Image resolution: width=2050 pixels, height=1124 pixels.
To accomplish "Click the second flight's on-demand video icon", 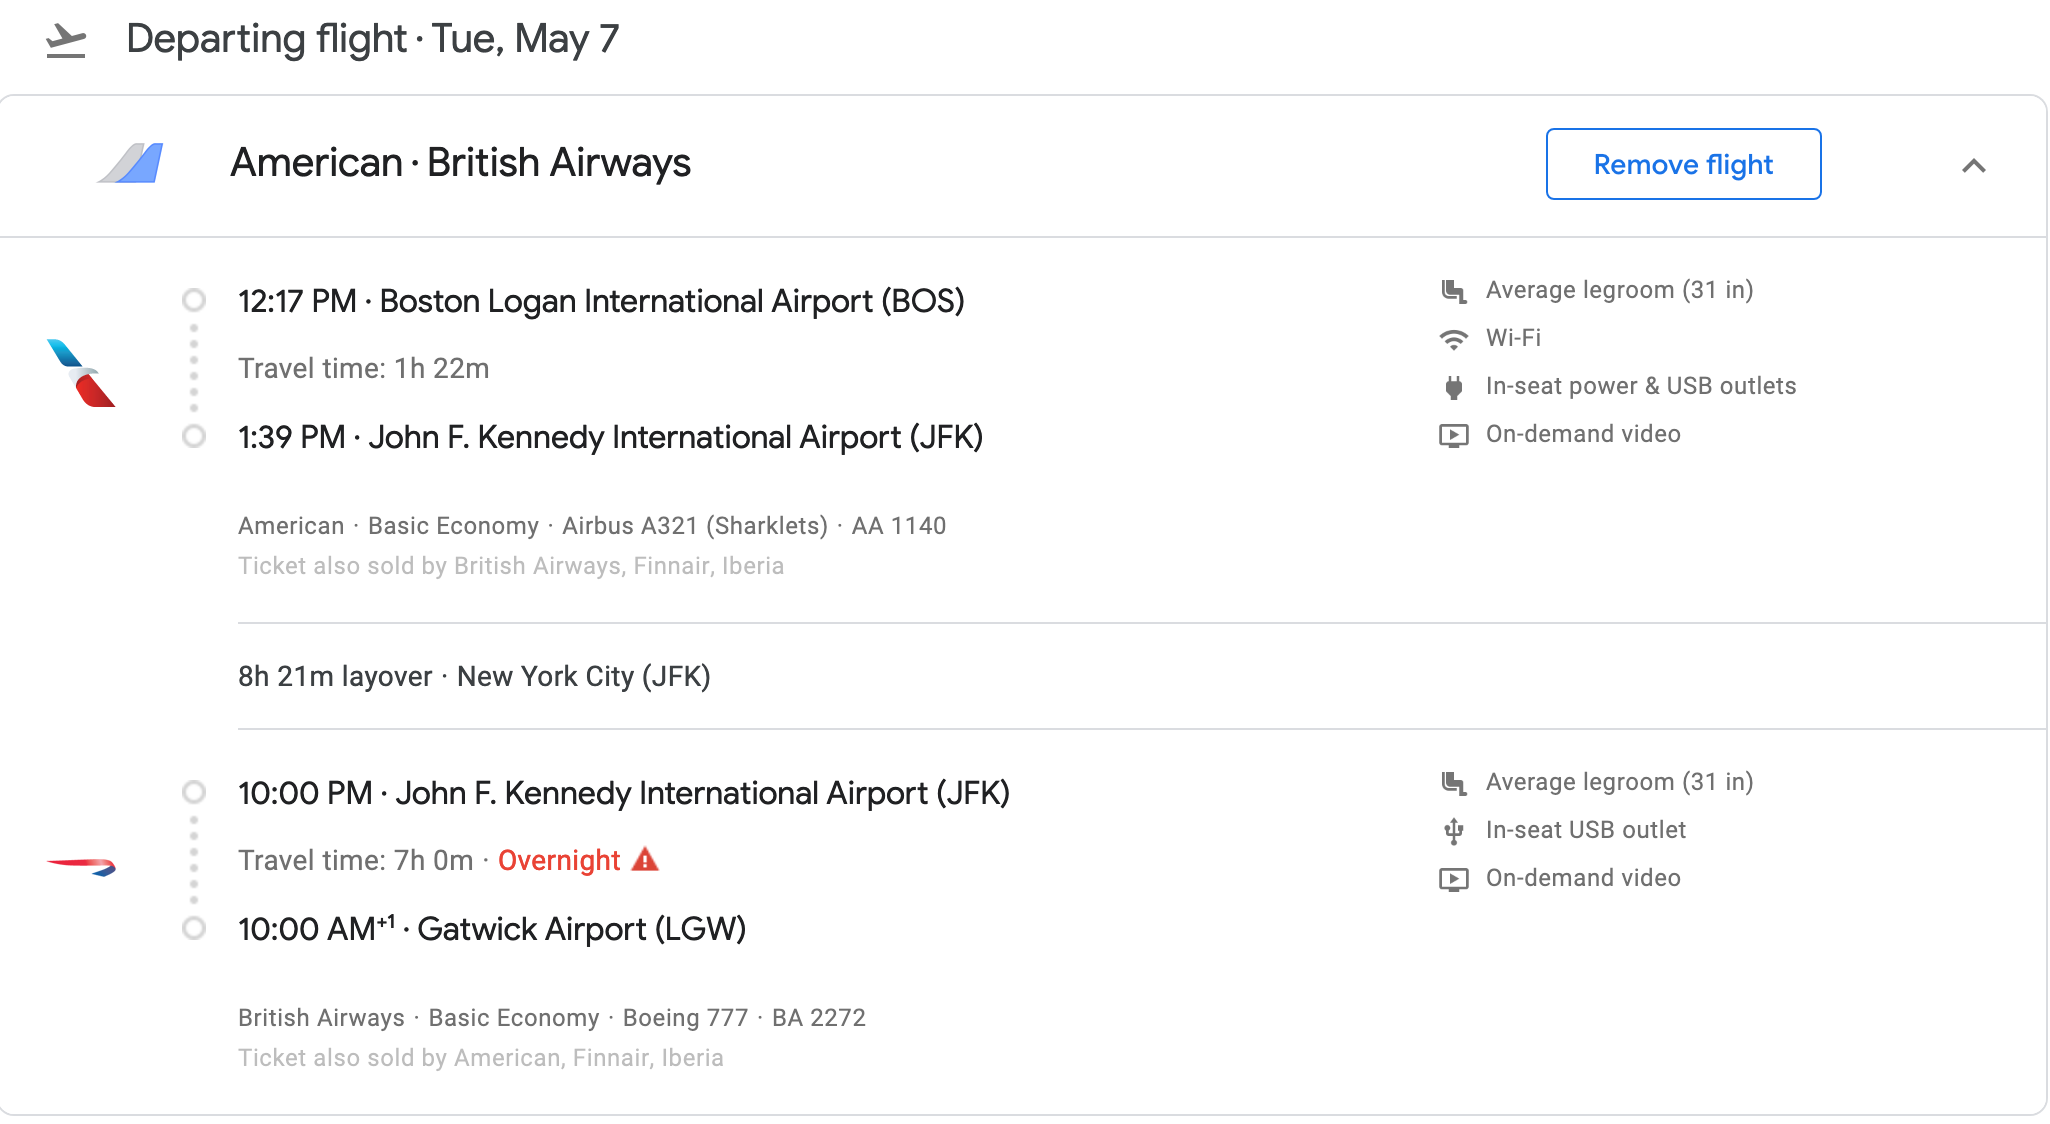I will click(1453, 879).
